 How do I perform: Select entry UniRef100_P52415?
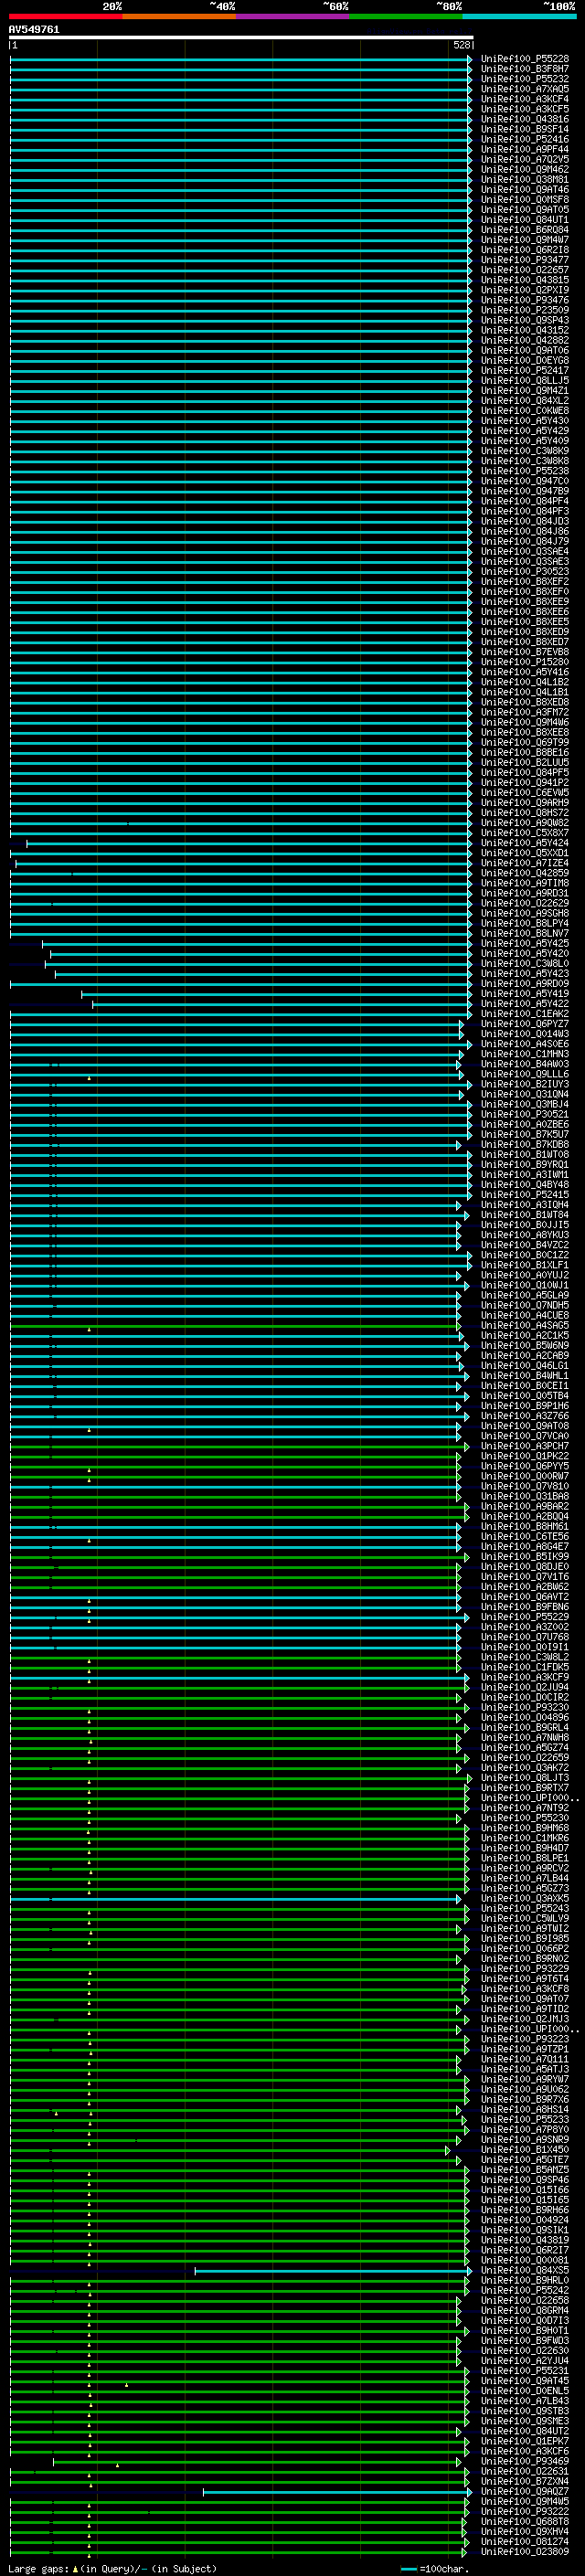pos(524,1195)
